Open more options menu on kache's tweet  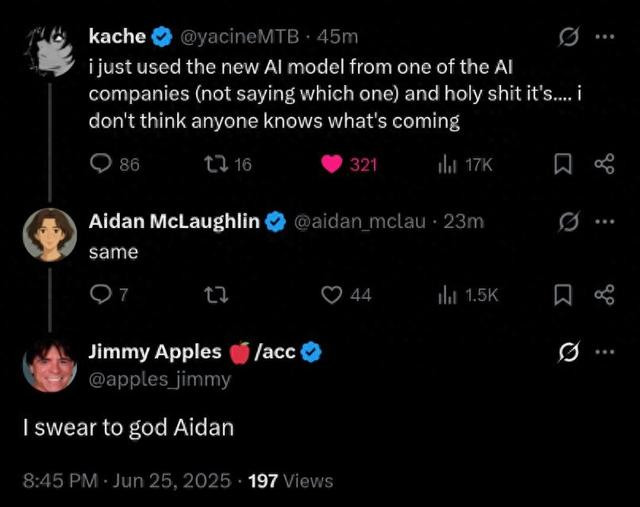[x=605, y=37]
